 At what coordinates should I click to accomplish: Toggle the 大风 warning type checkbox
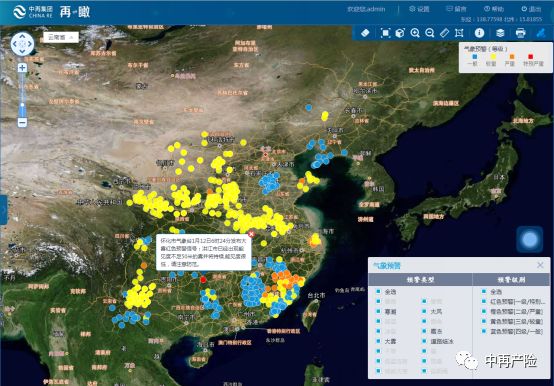pos(424,311)
